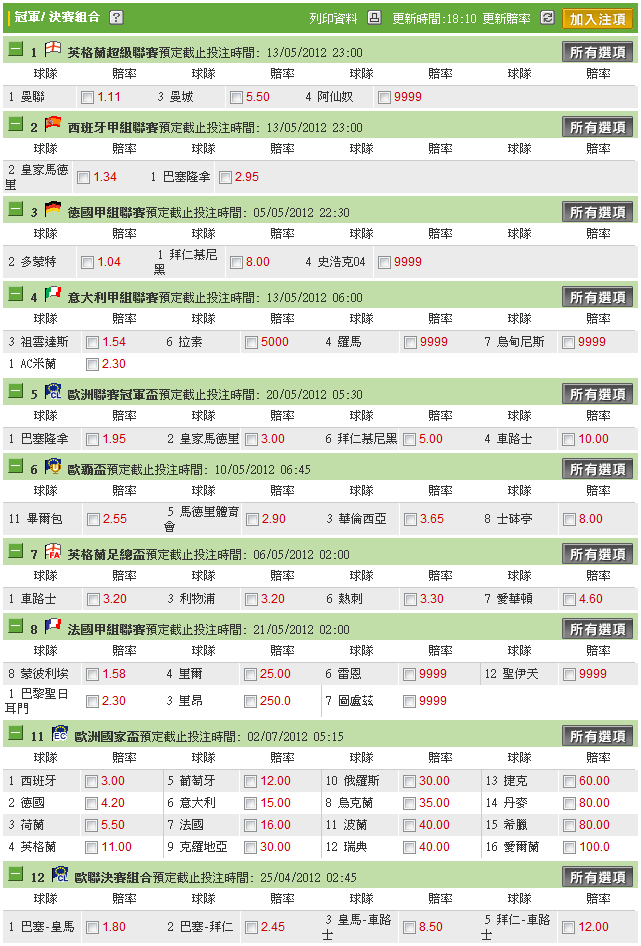The image size is (641, 946).
Task: Click 所有選項 for 歐霸盃
Action: [x=598, y=469]
